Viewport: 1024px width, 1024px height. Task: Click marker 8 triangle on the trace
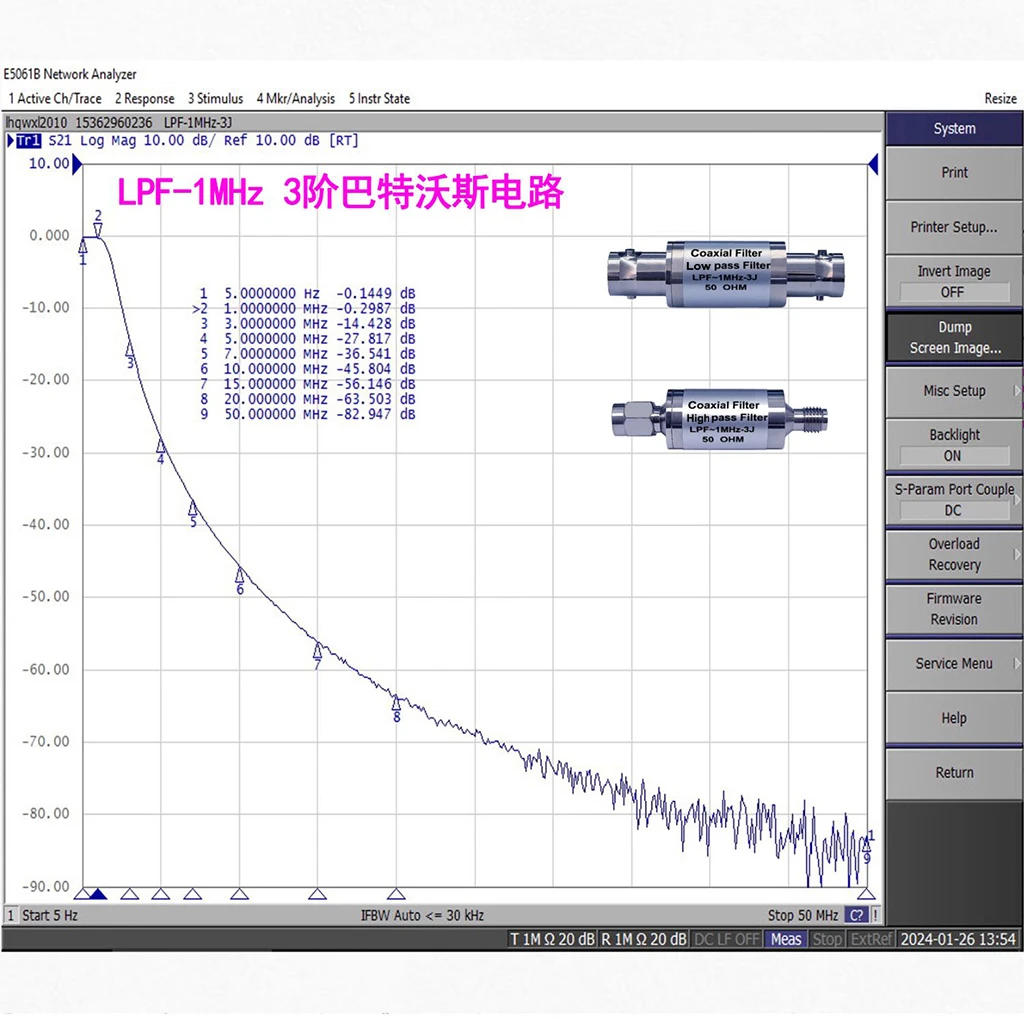(396, 702)
